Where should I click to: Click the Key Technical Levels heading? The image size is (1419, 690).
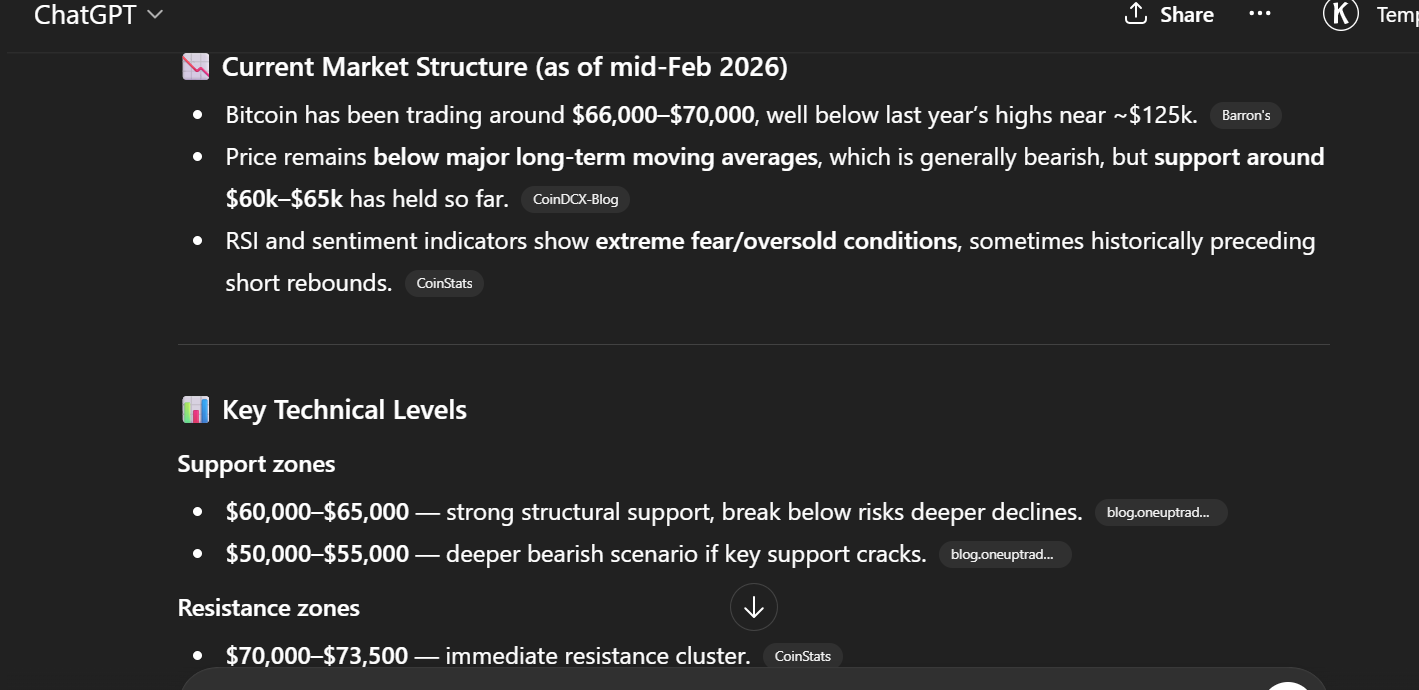[344, 410]
